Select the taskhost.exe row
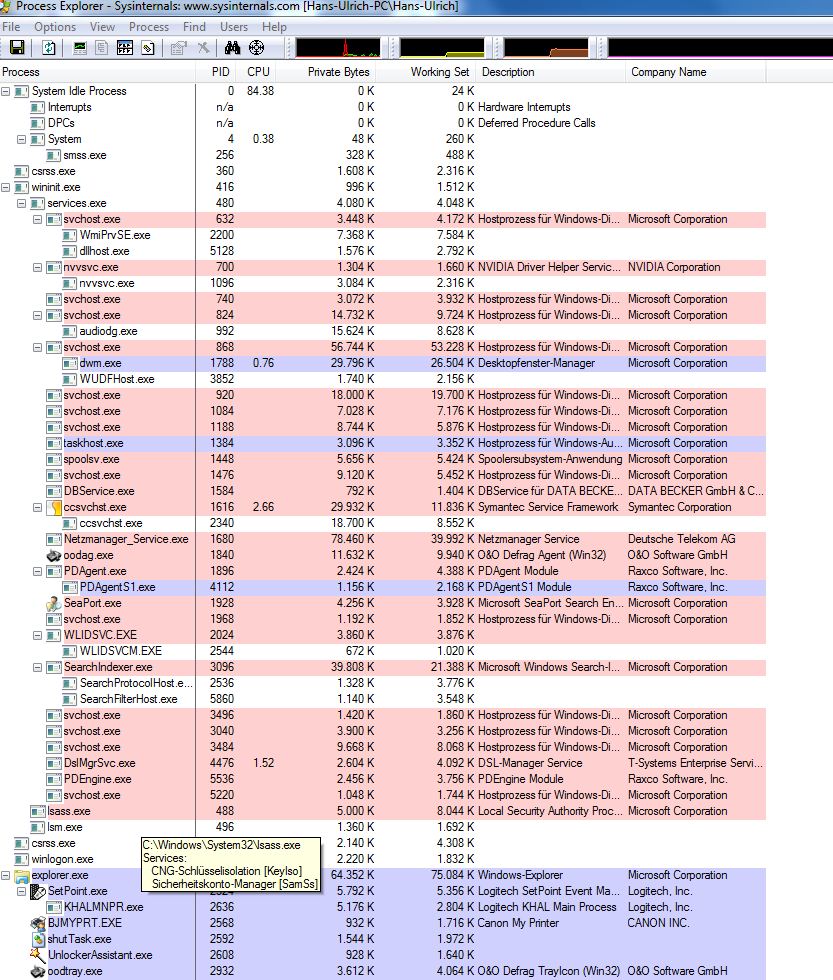The width and height of the screenshot is (833, 980). [x=383, y=443]
